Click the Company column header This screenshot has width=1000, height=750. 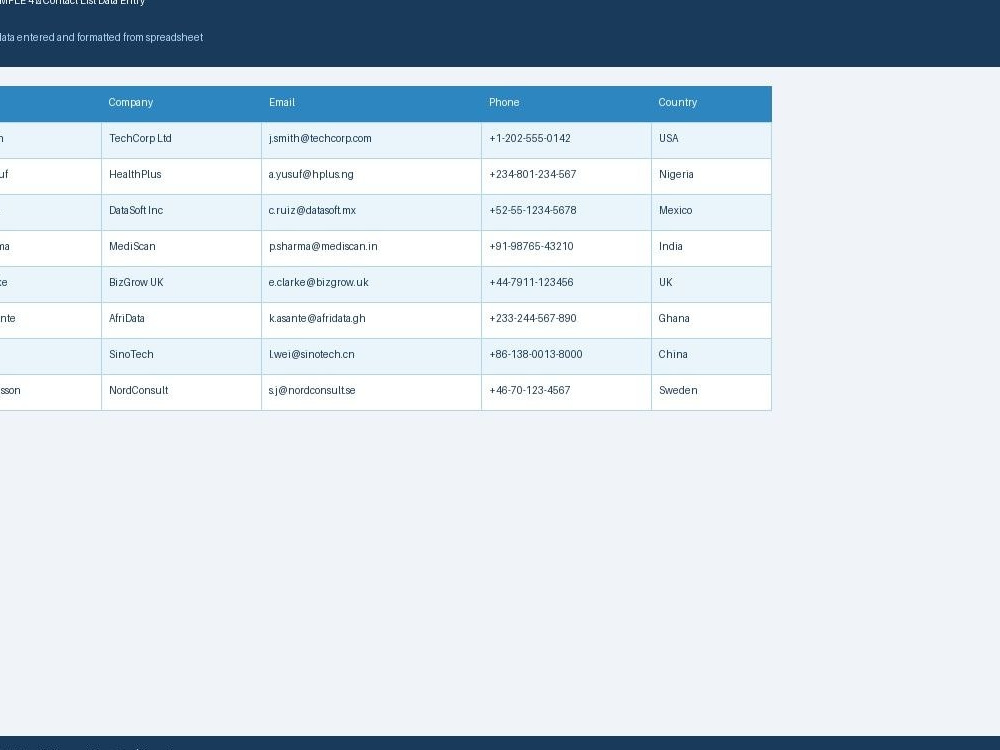point(181,103)
